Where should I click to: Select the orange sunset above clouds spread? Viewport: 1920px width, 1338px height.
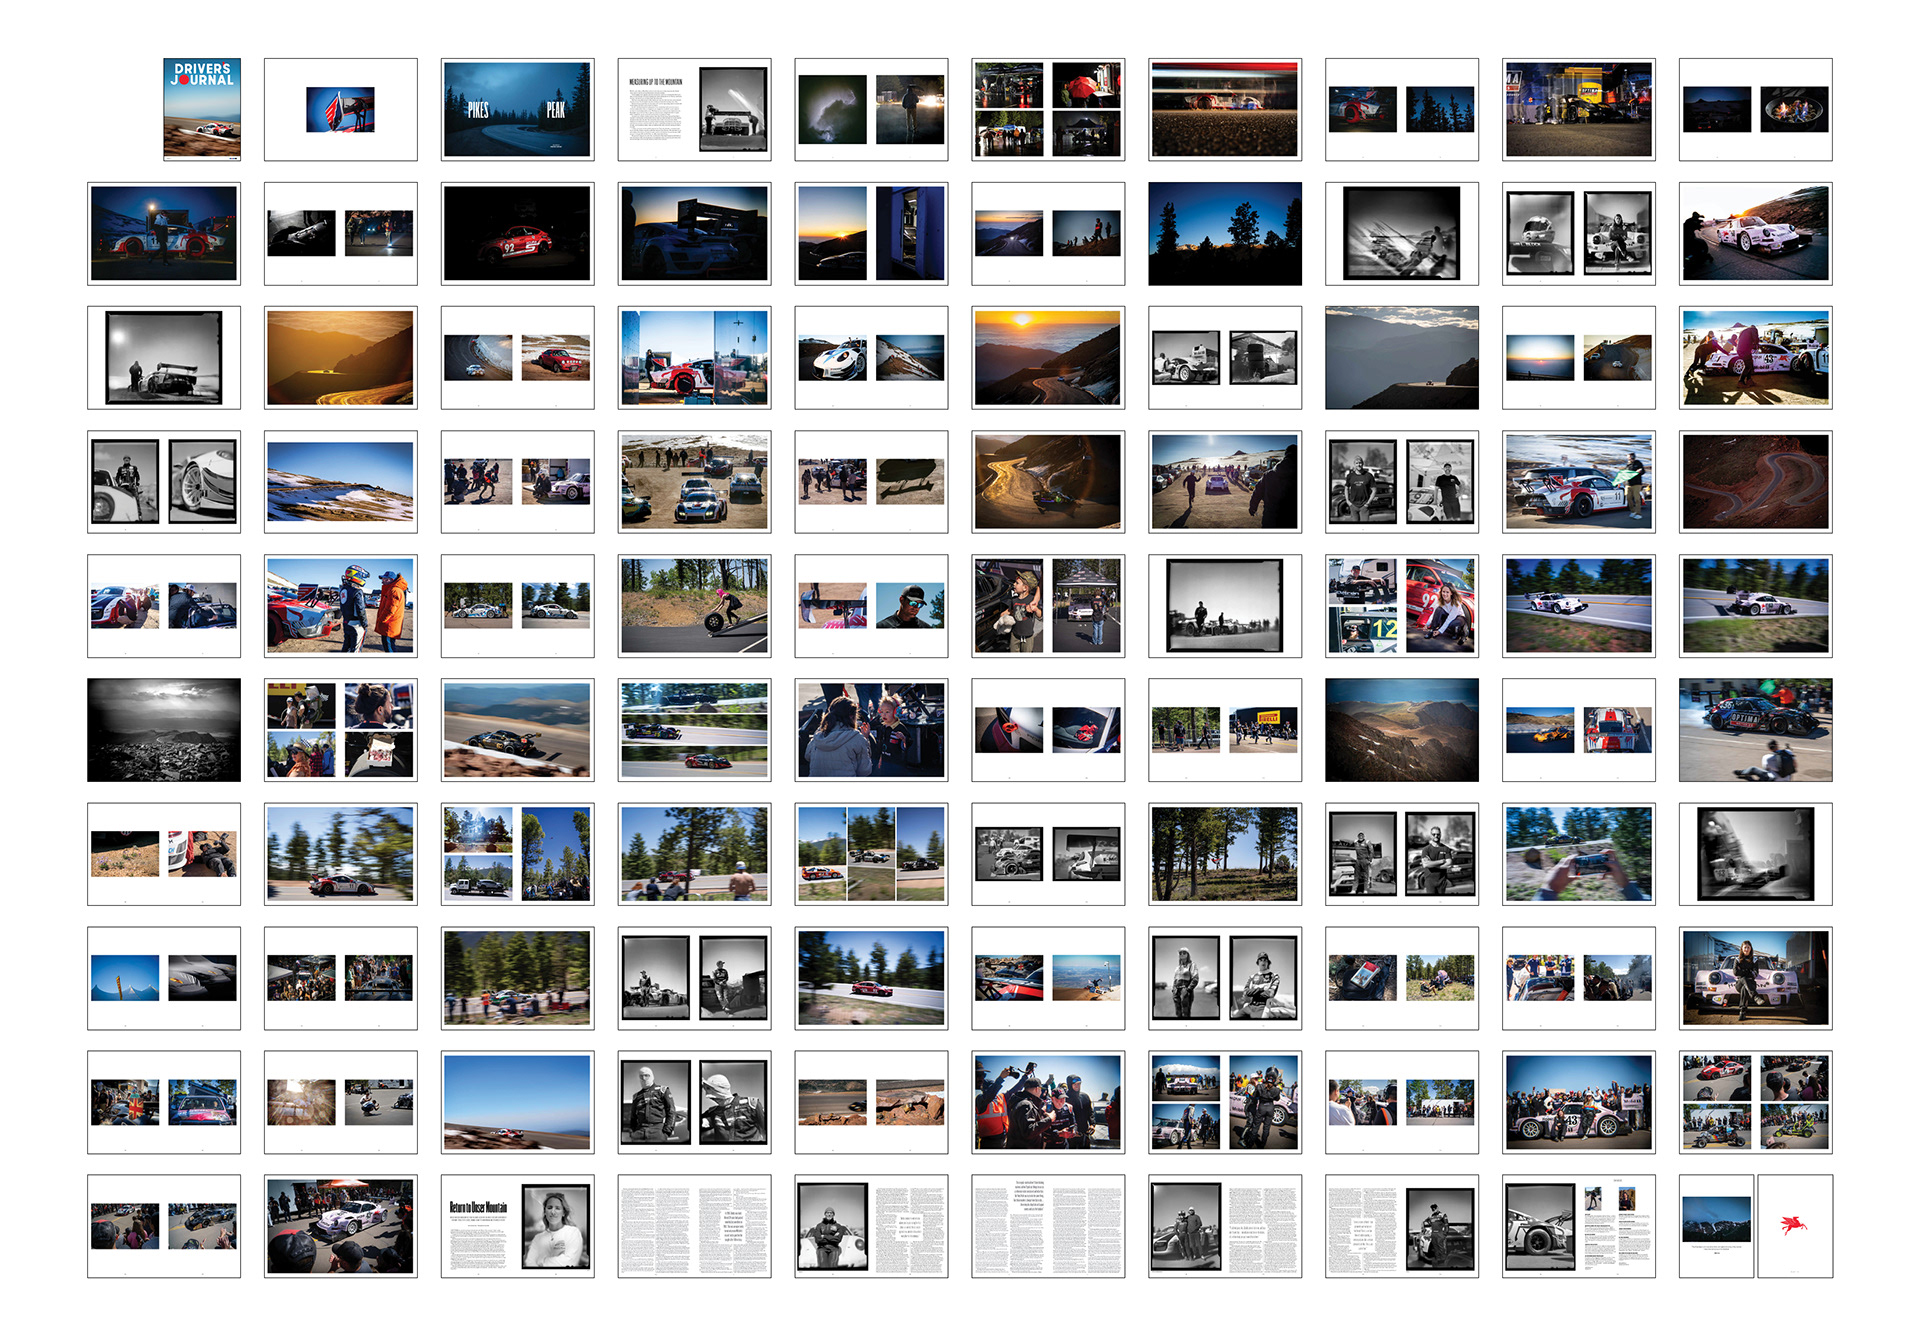coord(1047,357)
